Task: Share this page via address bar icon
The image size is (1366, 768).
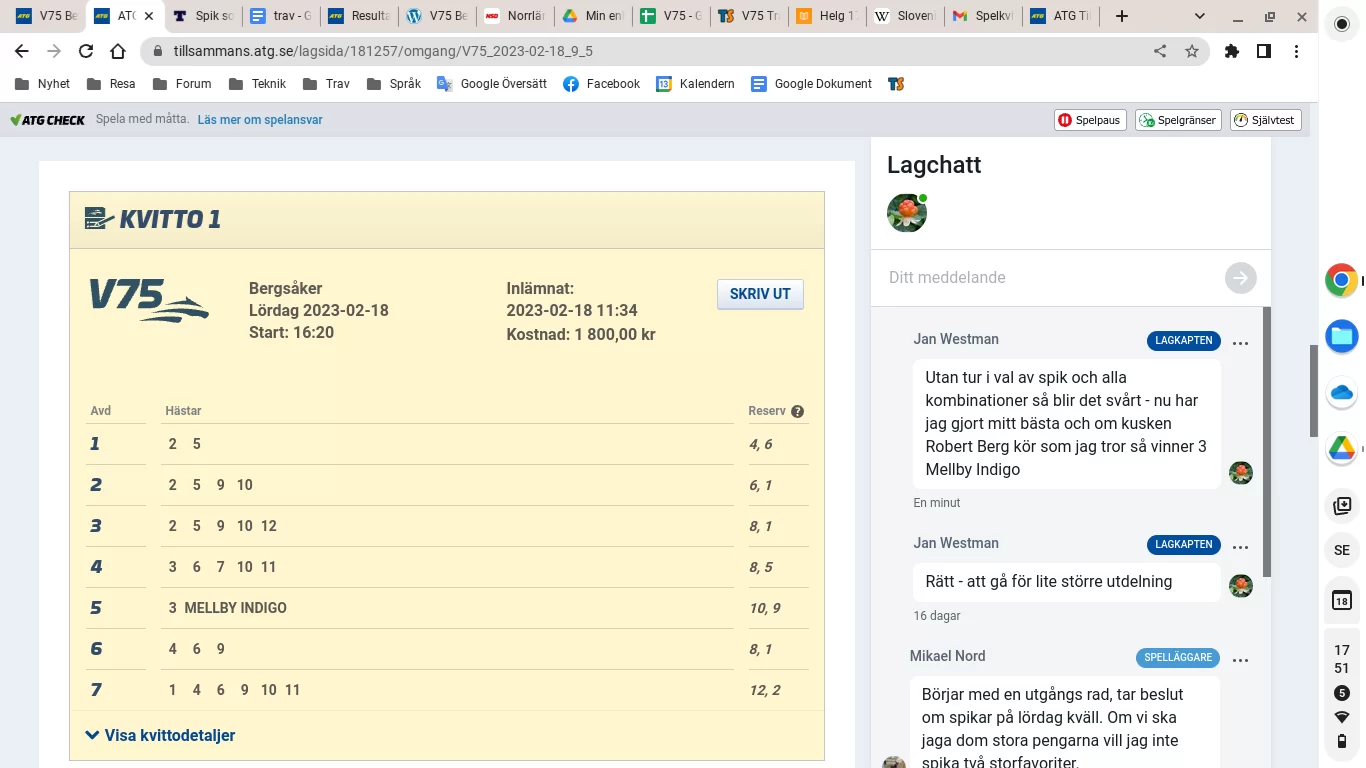Action: click(x=1160, y=51)
